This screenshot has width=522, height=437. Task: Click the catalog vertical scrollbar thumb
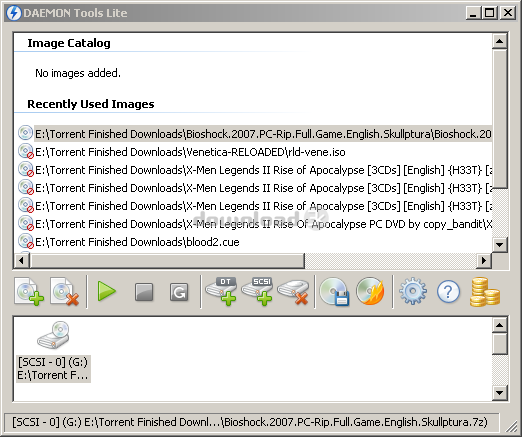coord(499,119)
